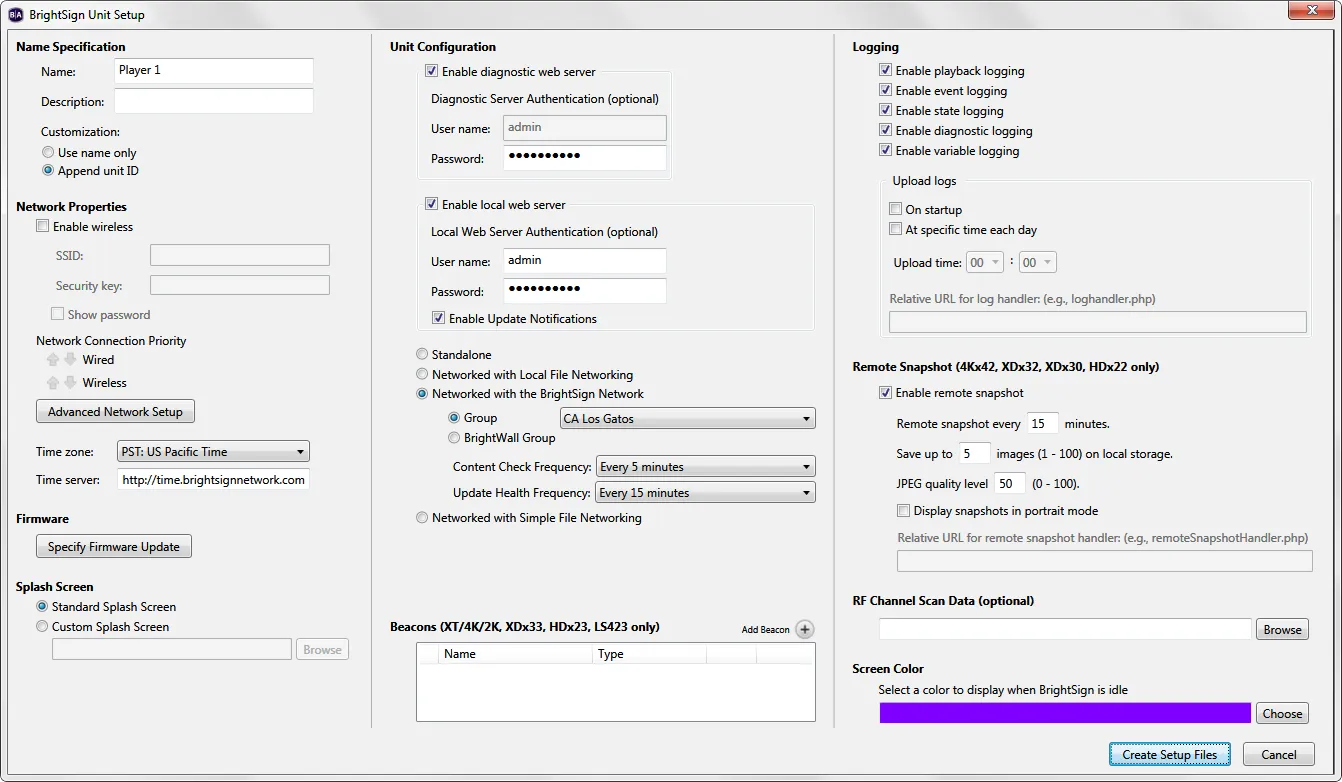This screenshot has width=1342, height=782.
Task: Click Create Setup Files button
Action: [1169, 755]
